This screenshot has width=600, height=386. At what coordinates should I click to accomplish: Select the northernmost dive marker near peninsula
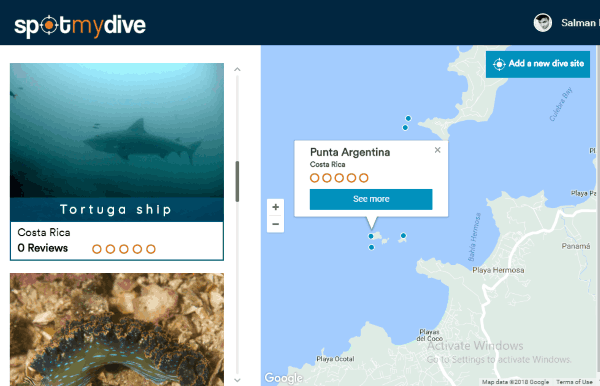(x=408, y=119)
